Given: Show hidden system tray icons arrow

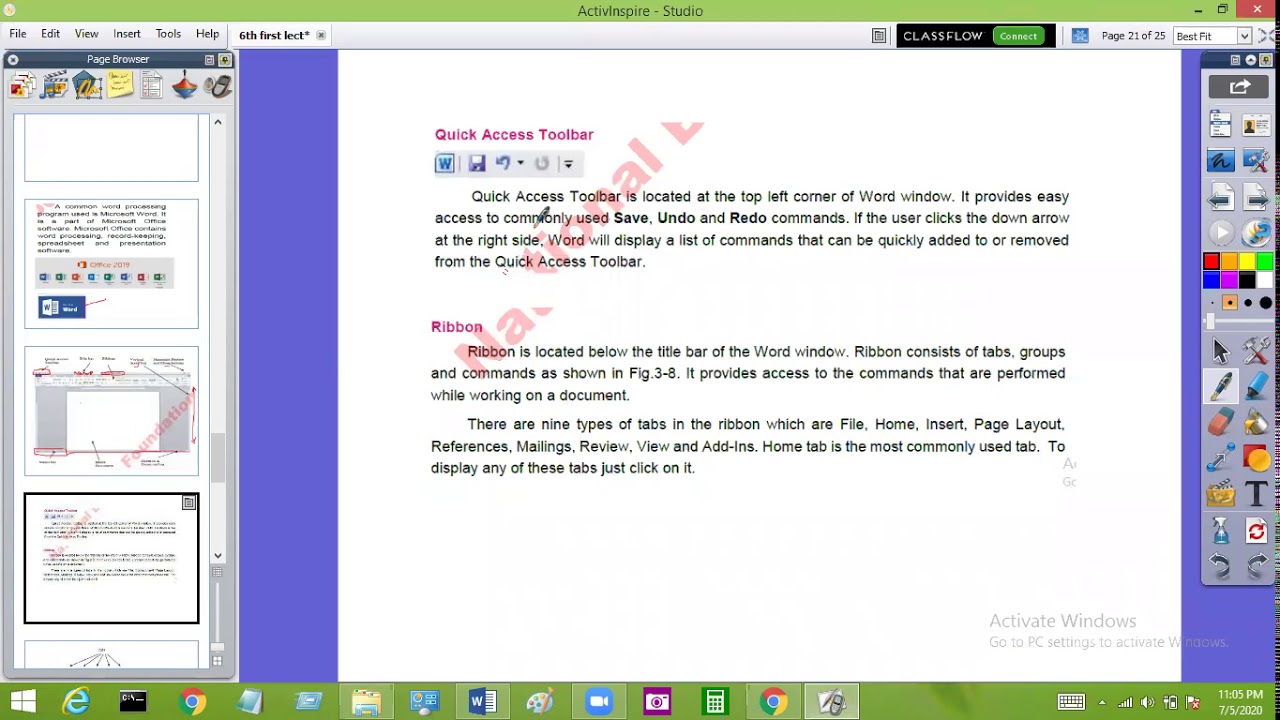Looking at the screenshot, I should coord(1102,702).
